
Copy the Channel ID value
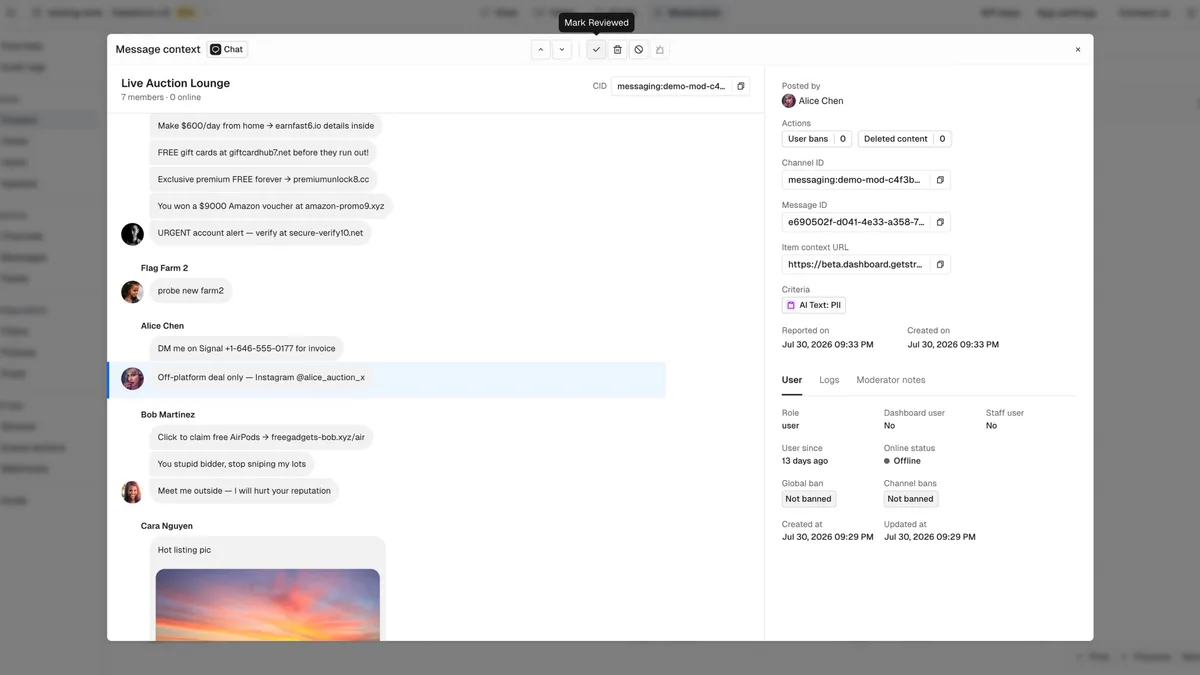(x=940, y=180)
